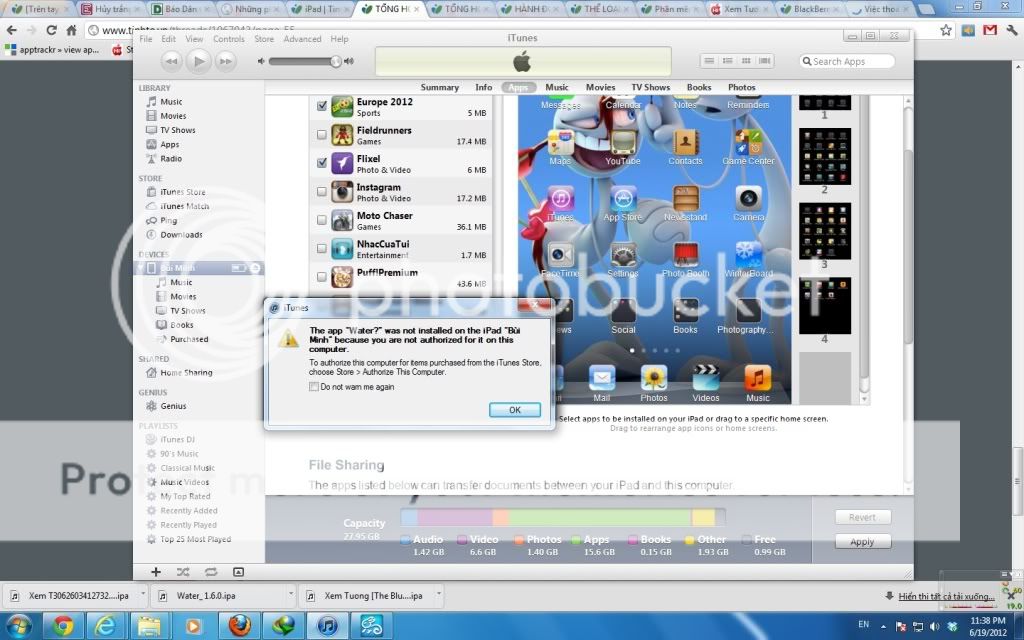Open the Maps app icon on iPad screen
This screenshot has height=640, width=1024.
tap(560, 142)
